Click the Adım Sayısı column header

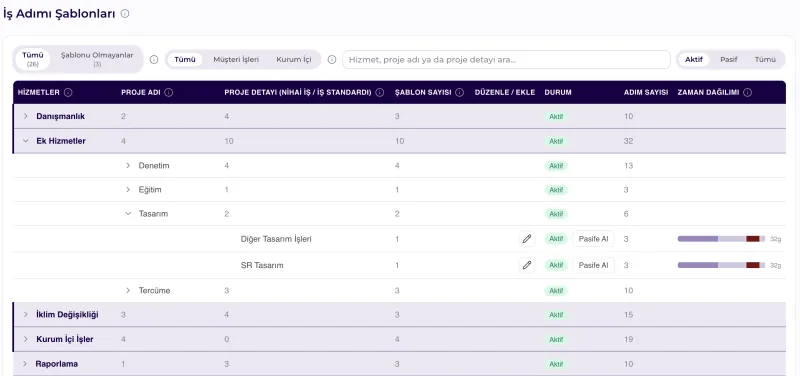[x=646, y=92]
